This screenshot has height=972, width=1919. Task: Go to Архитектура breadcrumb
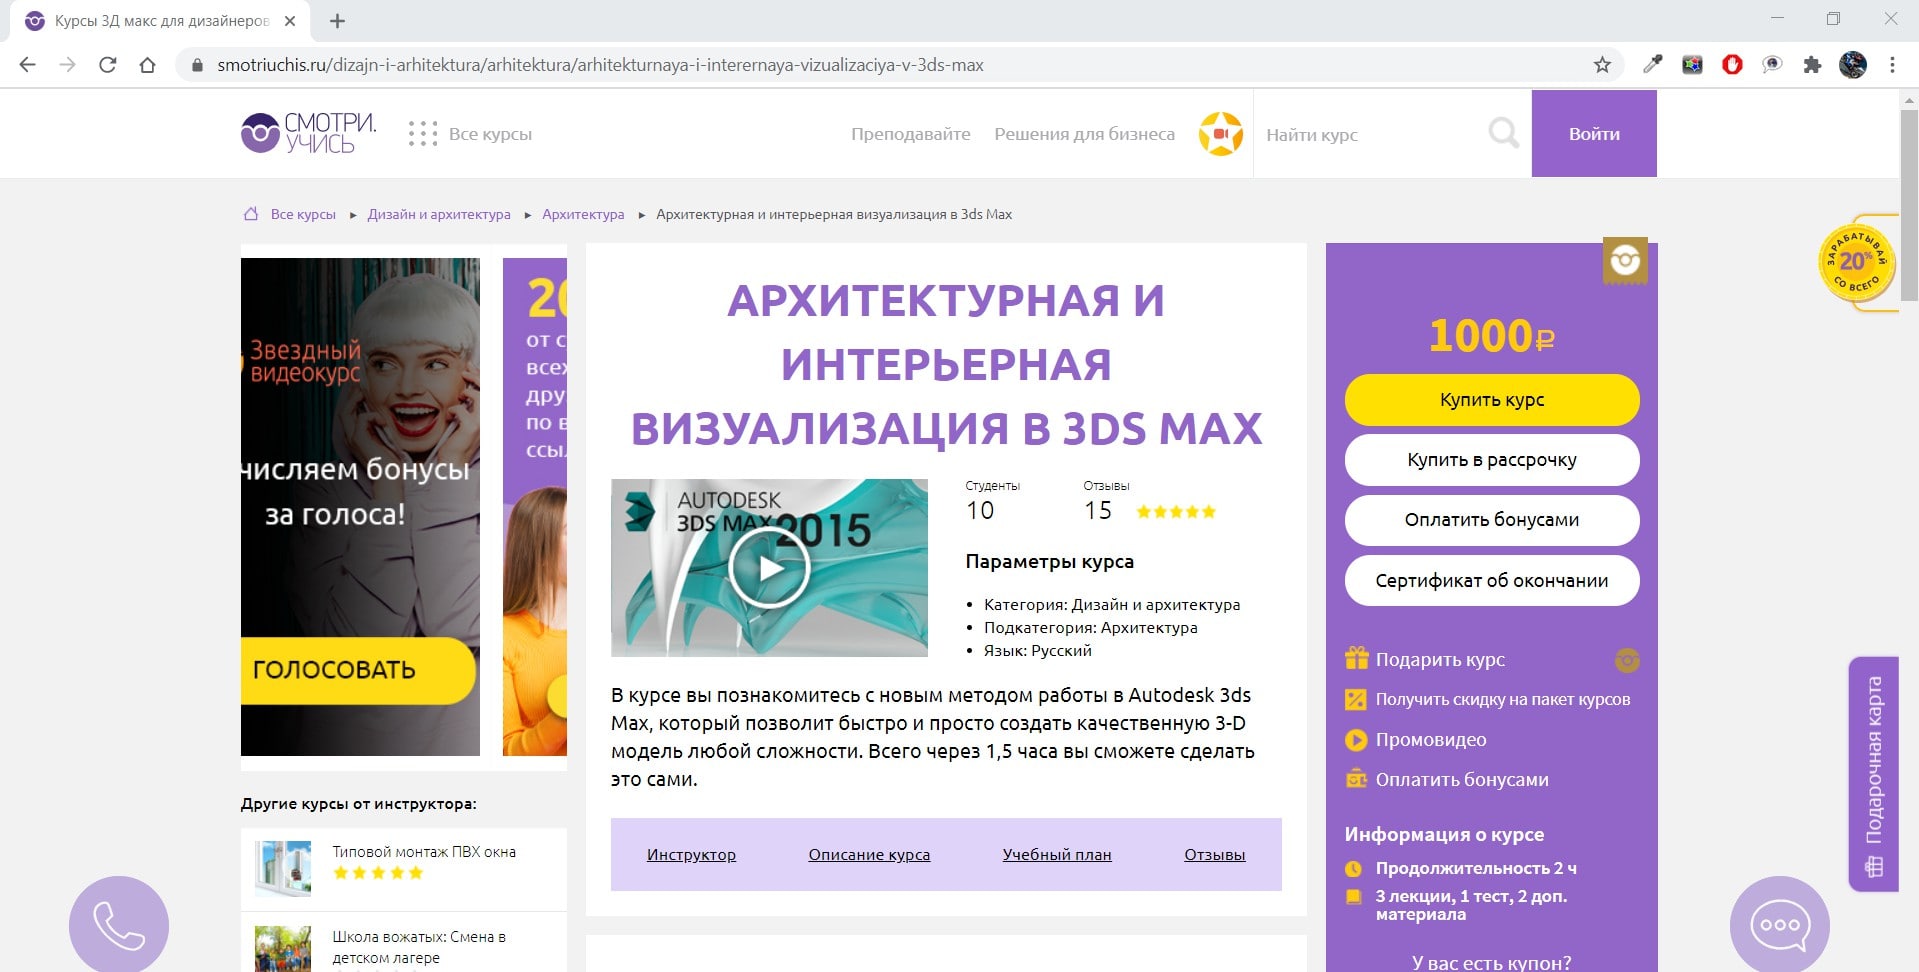583,214
